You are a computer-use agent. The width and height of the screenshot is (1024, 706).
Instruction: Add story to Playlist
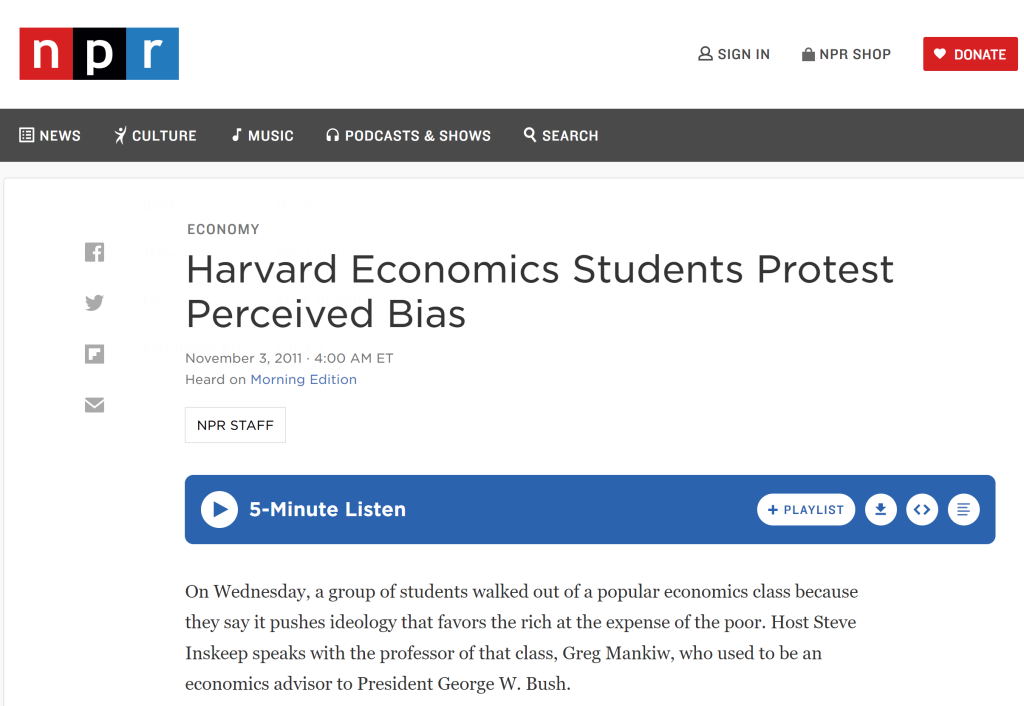click(x=806, y=509)
